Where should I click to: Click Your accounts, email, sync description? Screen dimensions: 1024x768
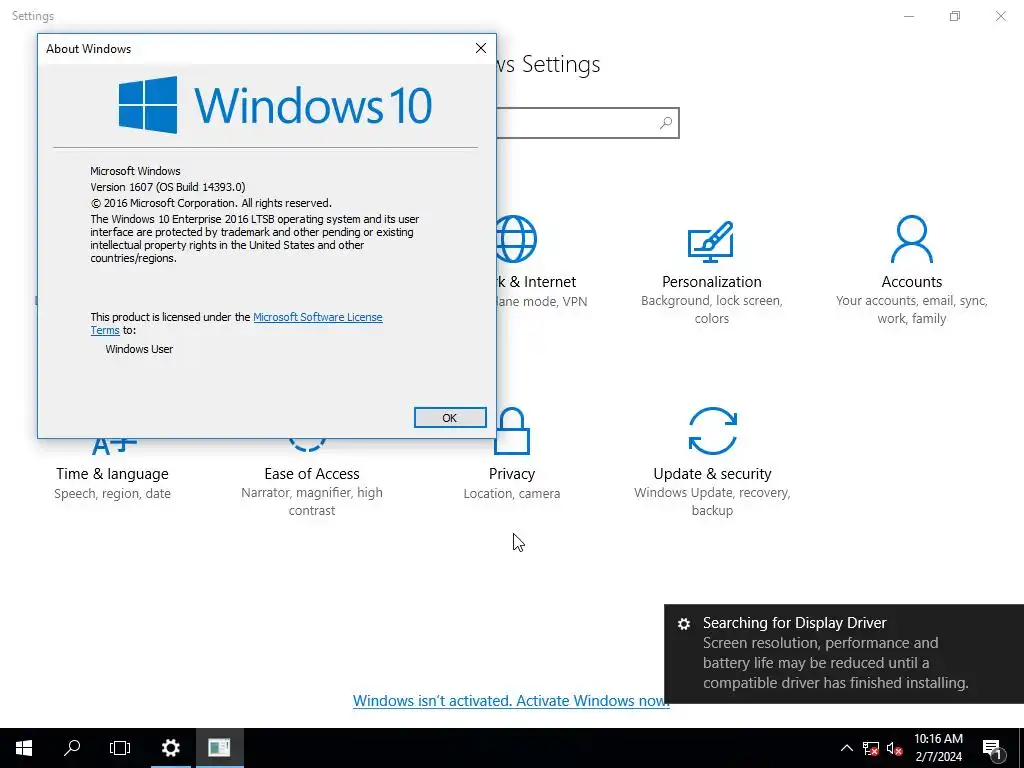pos(912,310)
